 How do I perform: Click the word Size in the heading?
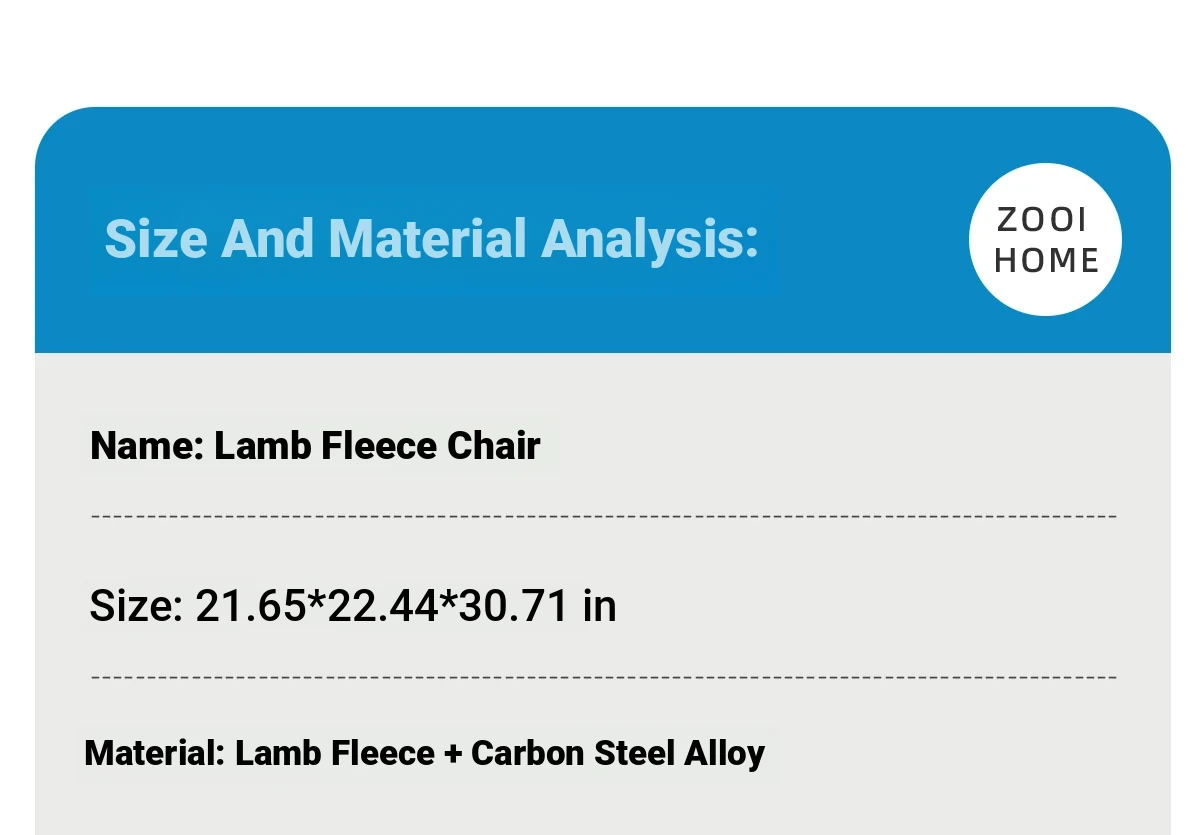pos(155,240)
